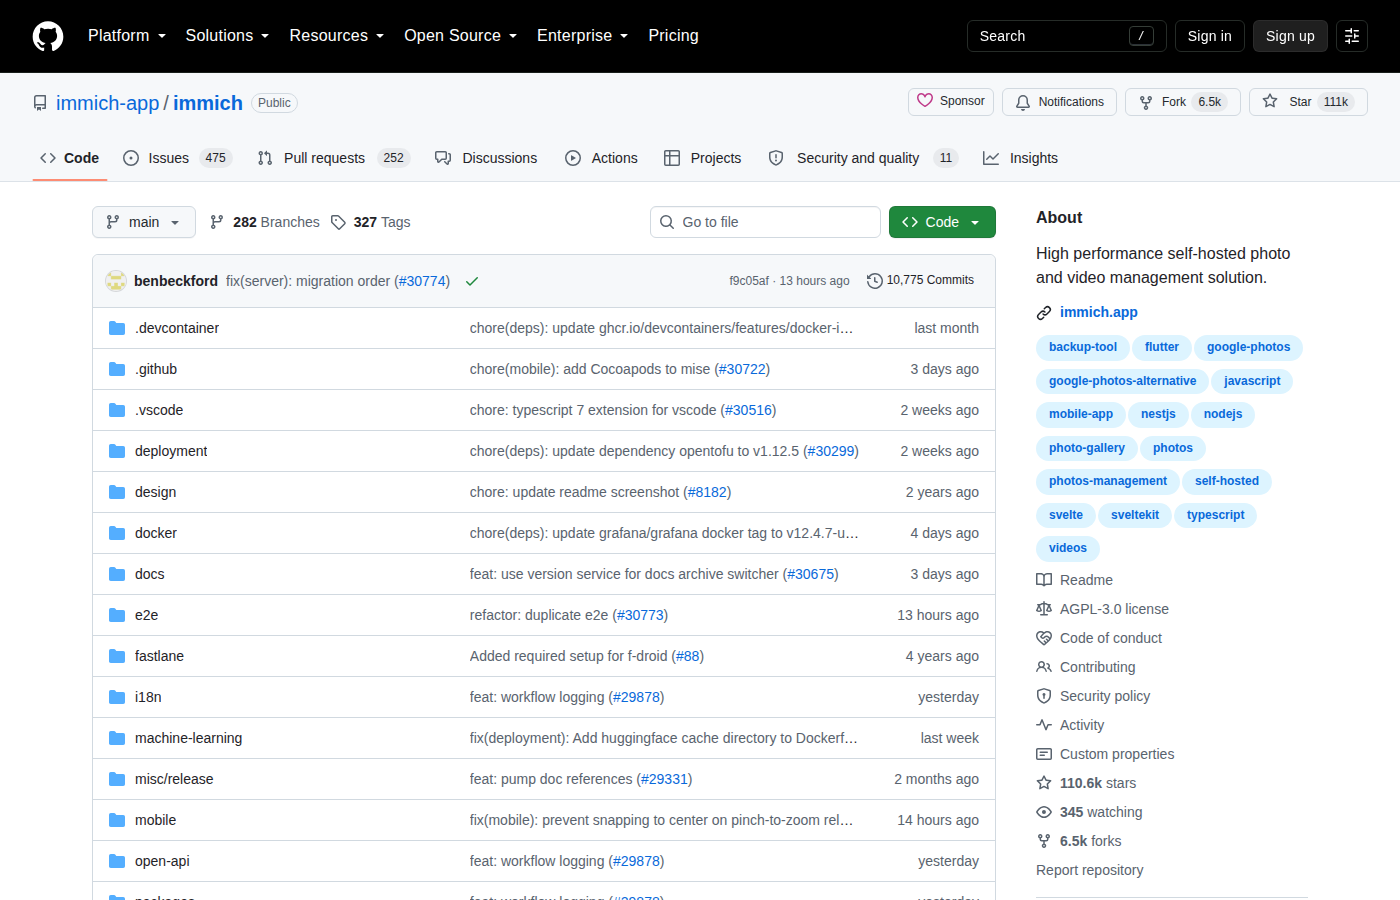Expand the Open Source menu
This screenshot has height=900, width=1400.
pyautogui.click(x=461, y=36)
